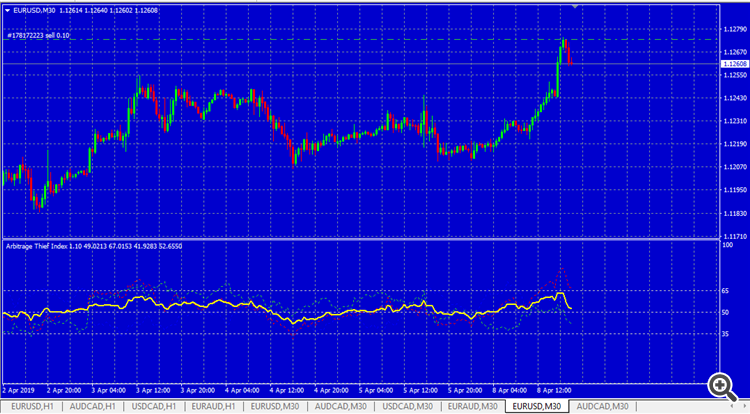Click the 1.12430 price axis label
The height and width of the screenshot is (414, 750).
[735, 98]
